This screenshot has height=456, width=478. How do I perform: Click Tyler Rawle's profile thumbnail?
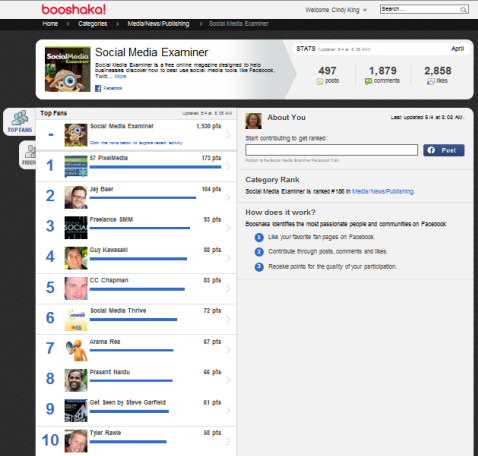tap(76, 441)
